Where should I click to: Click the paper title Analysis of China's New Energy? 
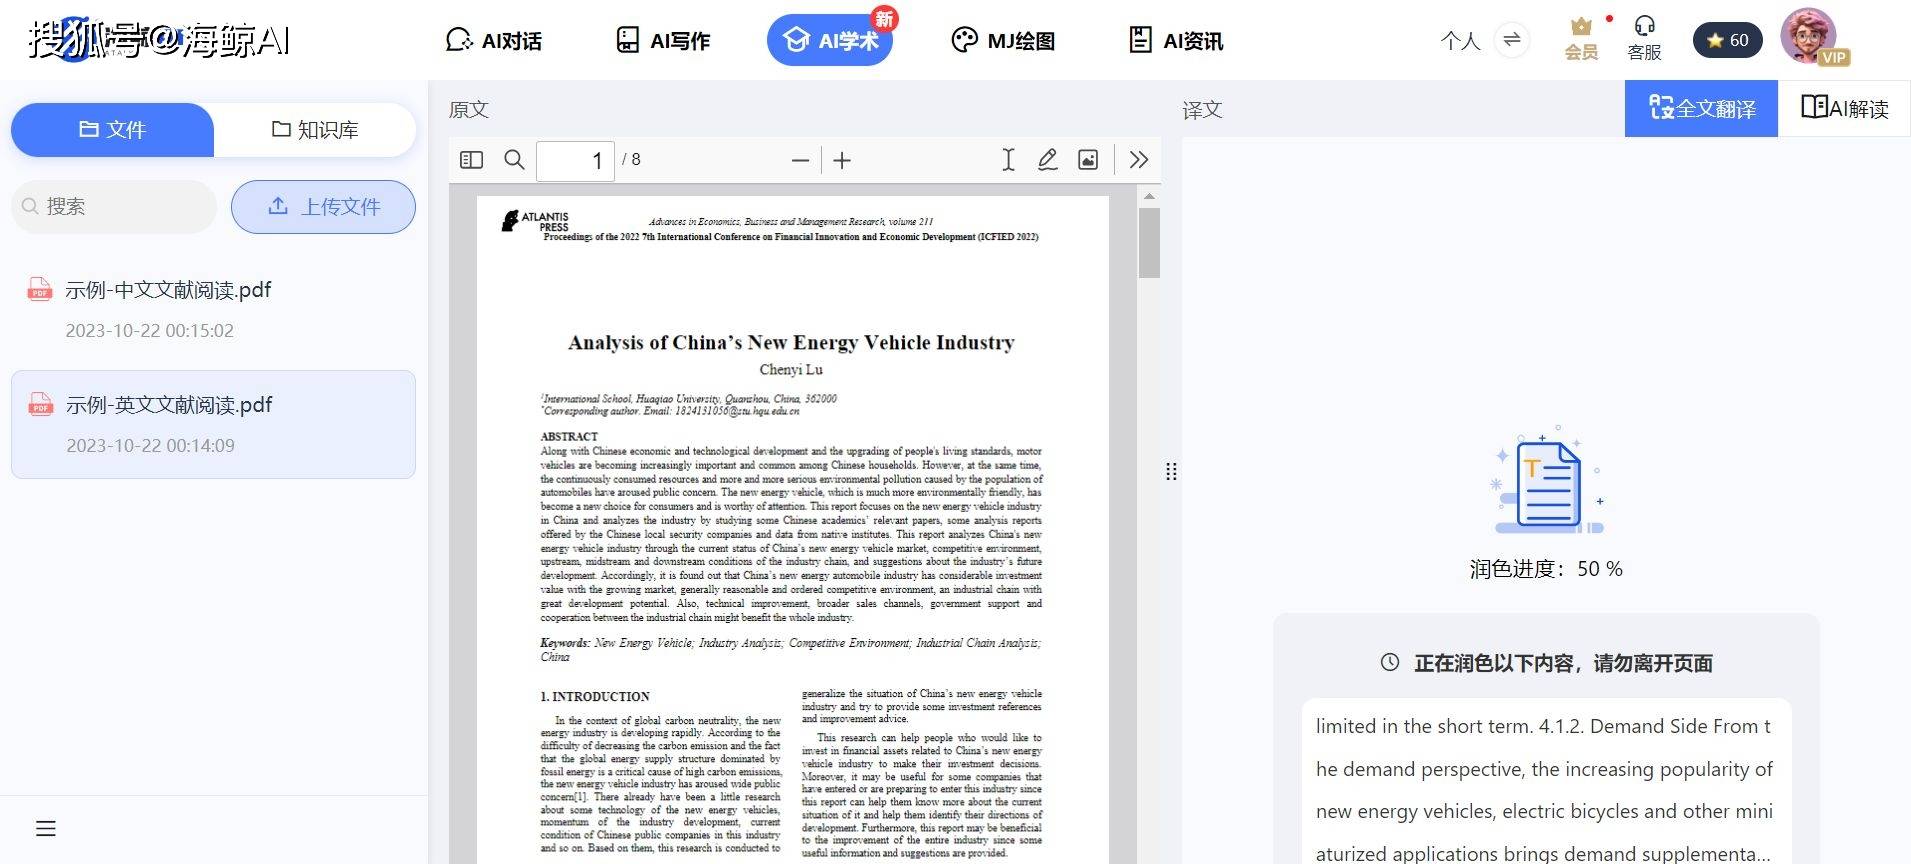pyautogui.click(x=791, y=343)
